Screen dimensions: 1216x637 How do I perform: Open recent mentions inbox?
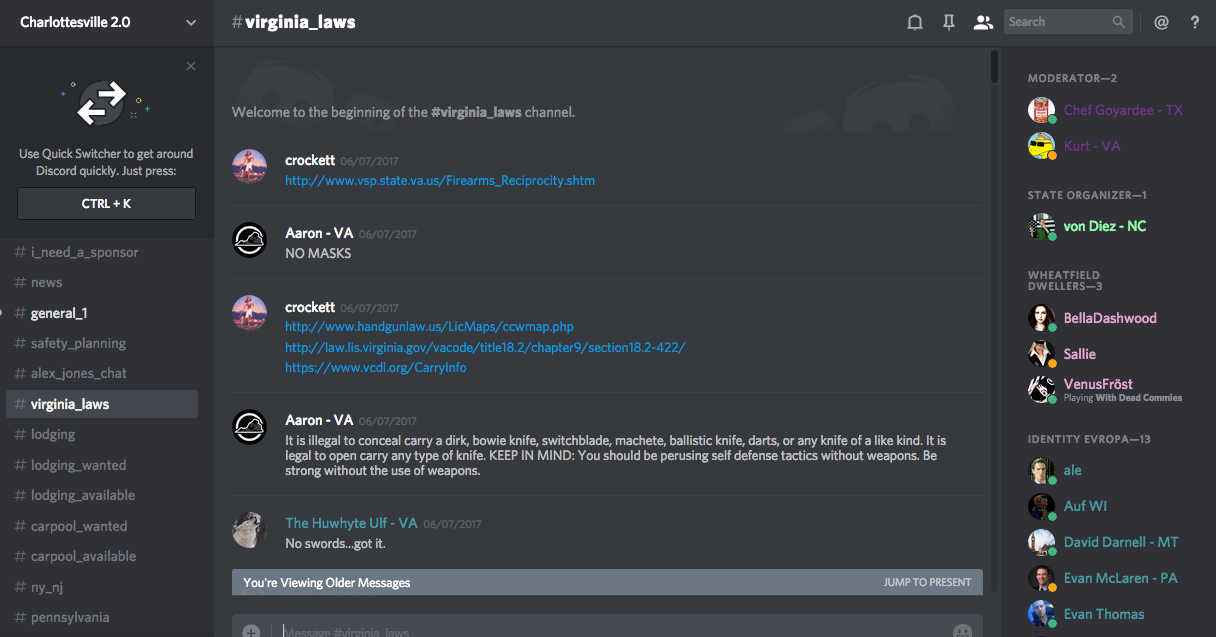pyautogui.click(x=1161, y=22)
